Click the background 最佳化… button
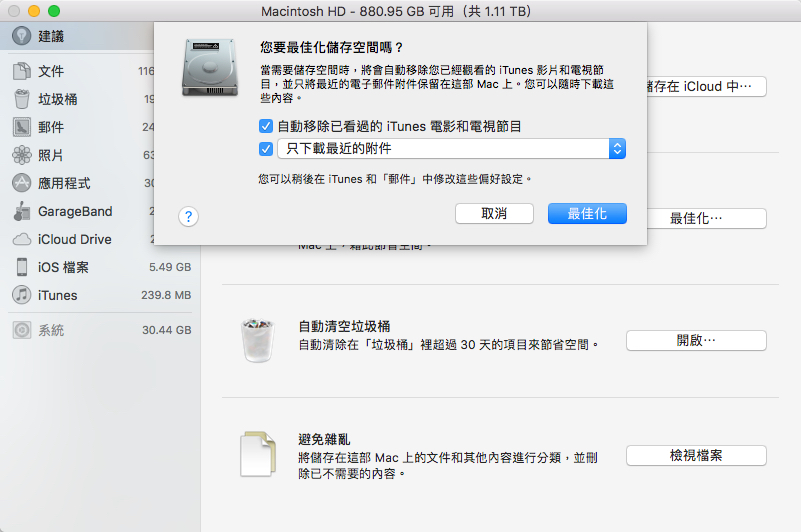Screen dimensions: 801x532 (x=706, y=219)
